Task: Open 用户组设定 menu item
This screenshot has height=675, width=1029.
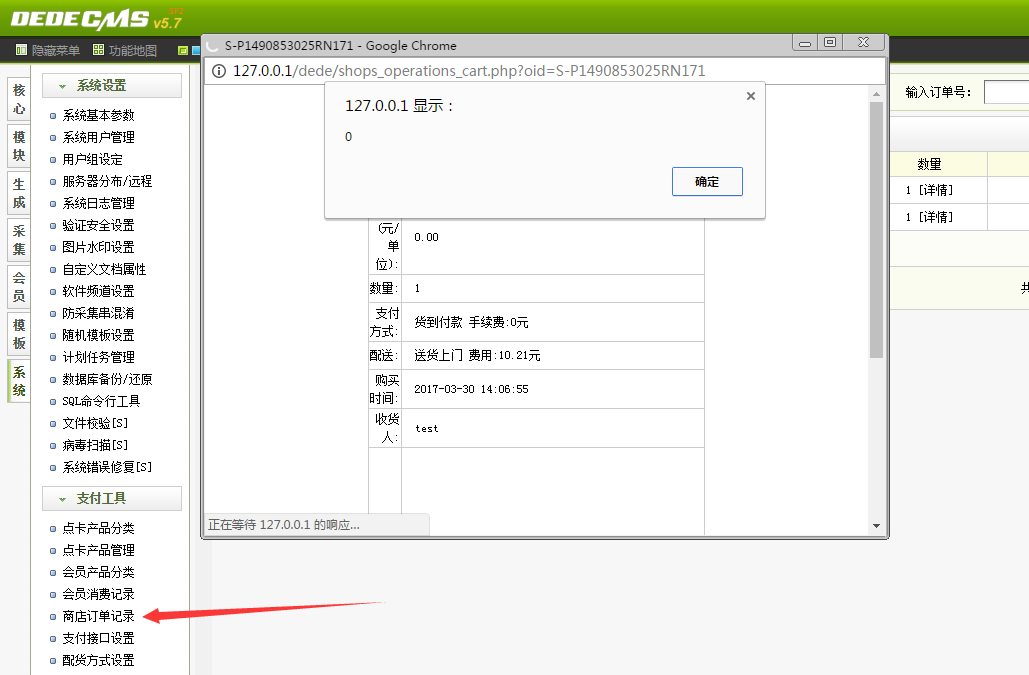Action: [93, 159]
